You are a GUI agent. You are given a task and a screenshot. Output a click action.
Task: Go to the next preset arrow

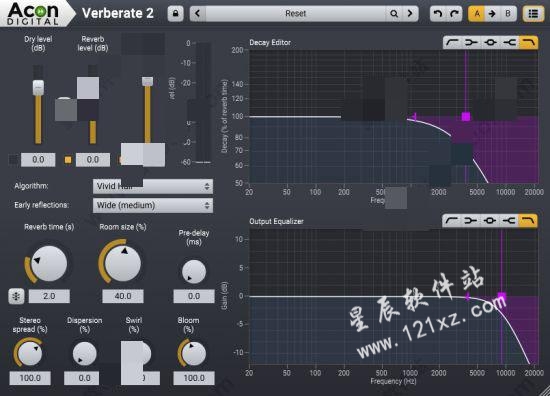pyautogui.click(x=410, y=14)
